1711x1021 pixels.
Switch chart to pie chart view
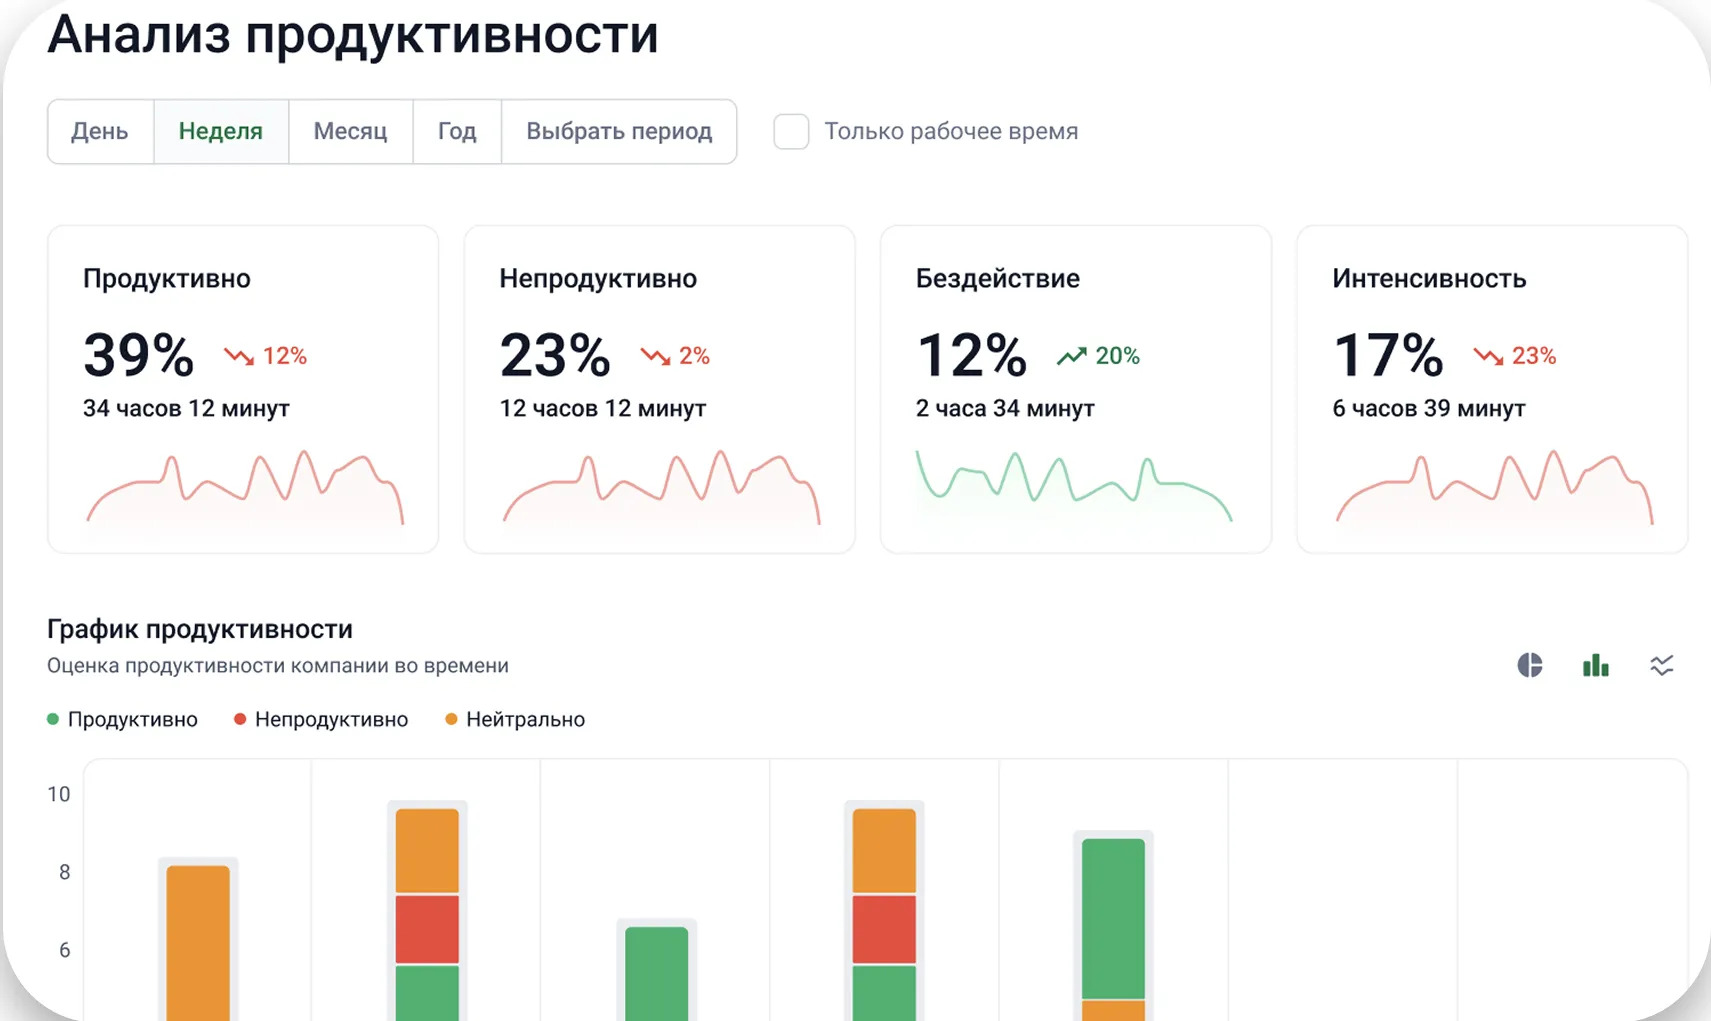tap(1529, 665)
